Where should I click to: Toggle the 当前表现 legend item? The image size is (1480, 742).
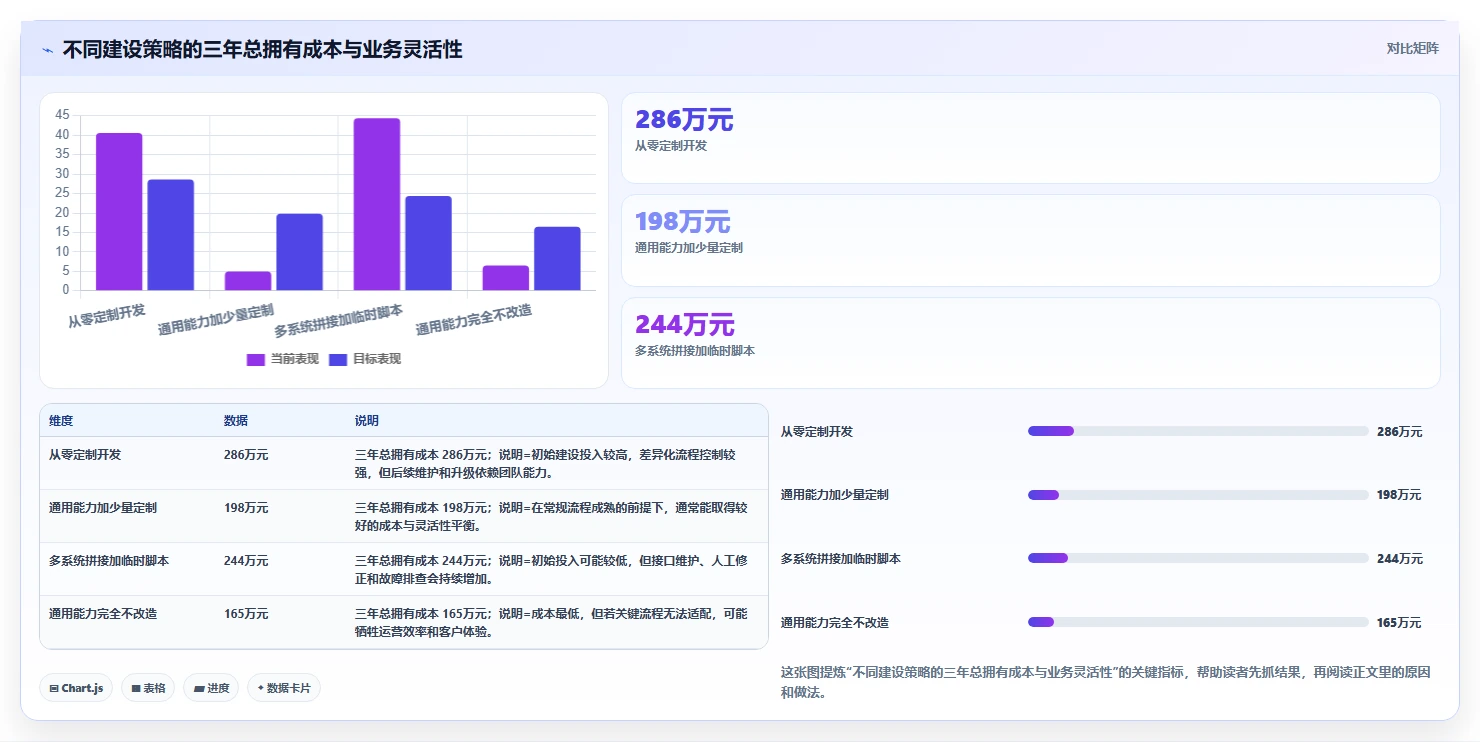[x=283, y=359]
